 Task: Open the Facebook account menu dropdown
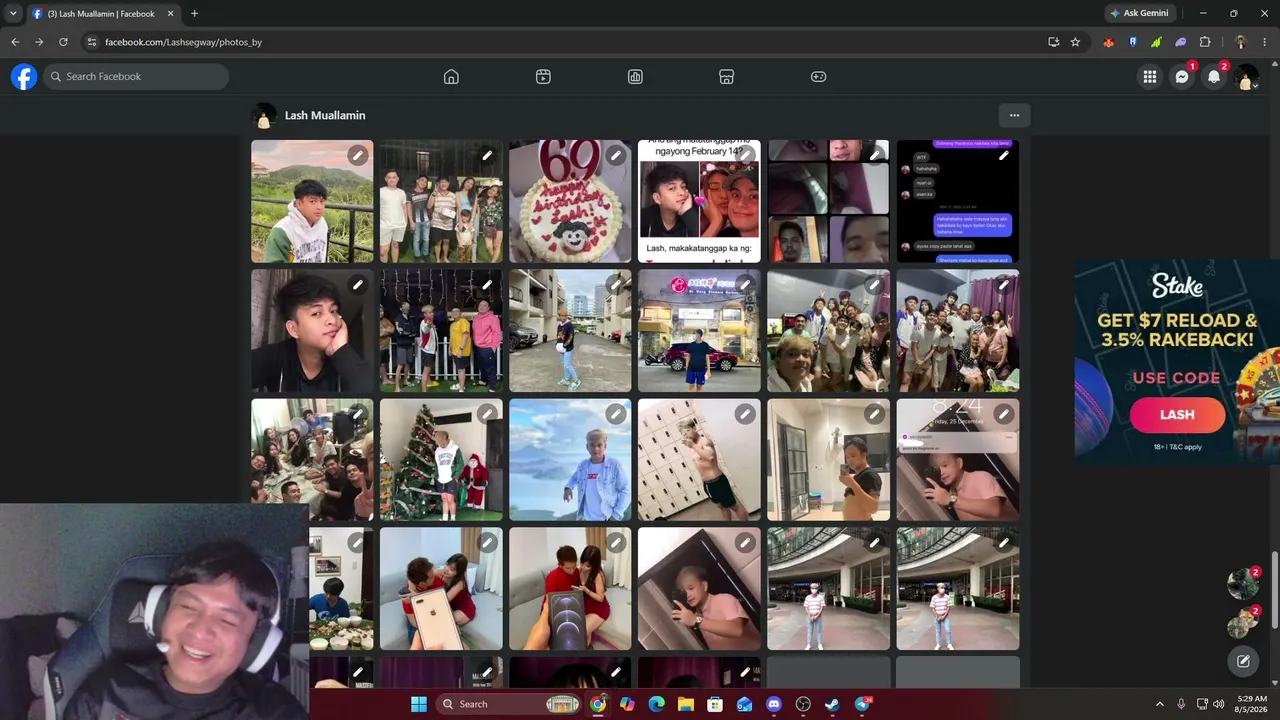coord(1246,77)
